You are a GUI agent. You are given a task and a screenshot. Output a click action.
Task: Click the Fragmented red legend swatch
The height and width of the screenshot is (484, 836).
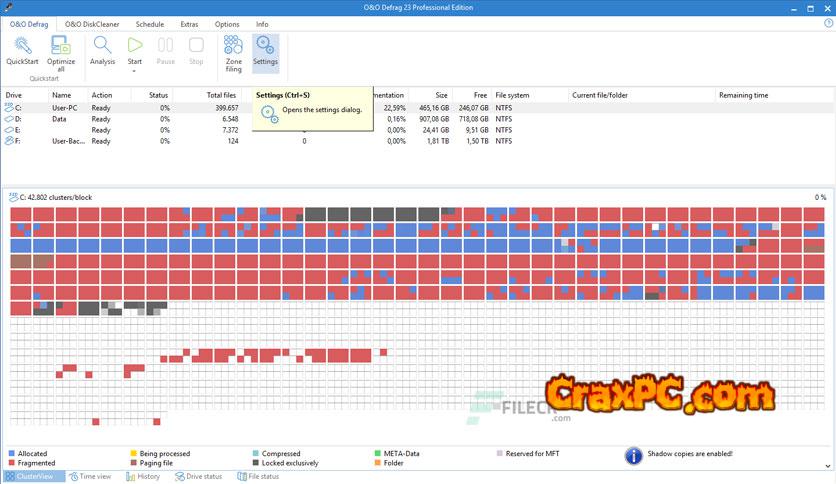click(12, 463)
